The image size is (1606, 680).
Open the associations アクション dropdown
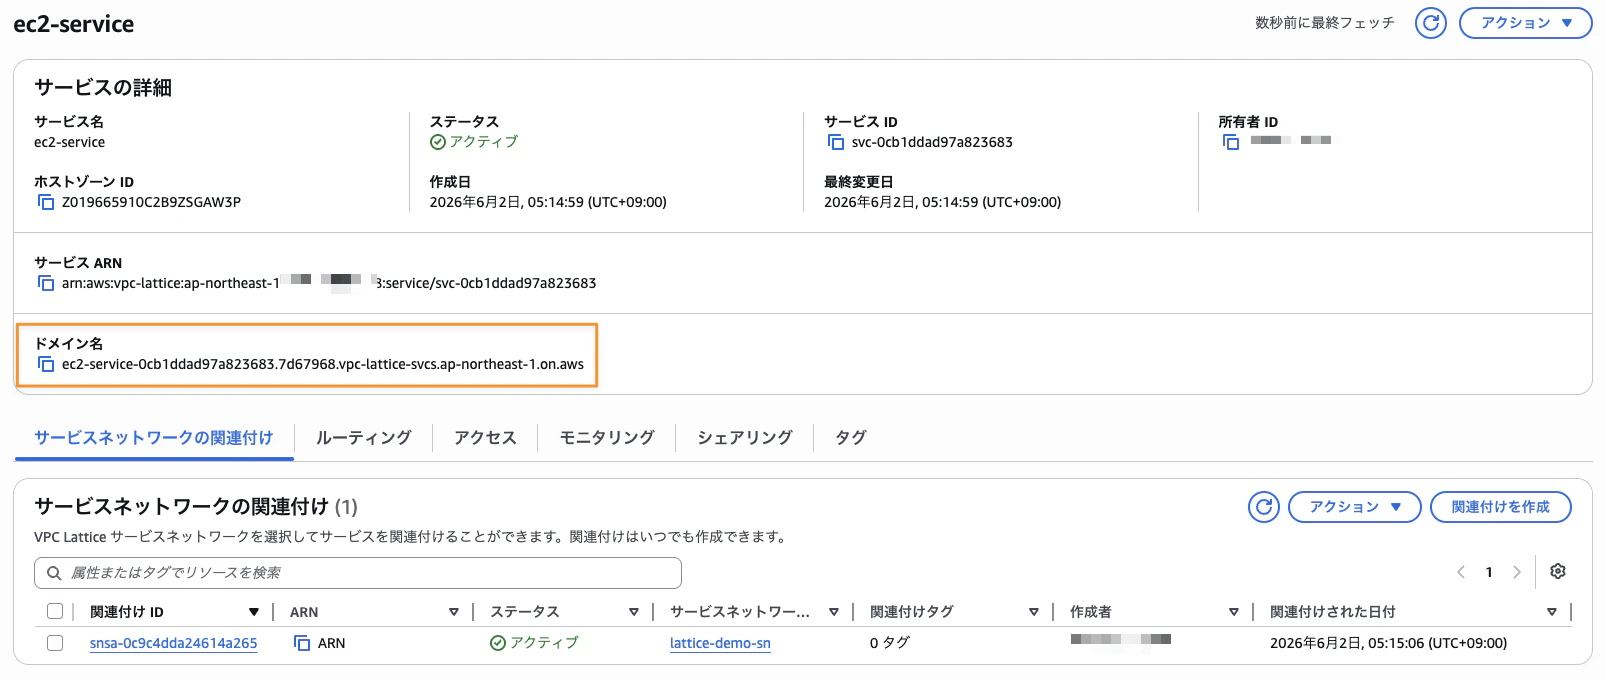pos(1355,507)
